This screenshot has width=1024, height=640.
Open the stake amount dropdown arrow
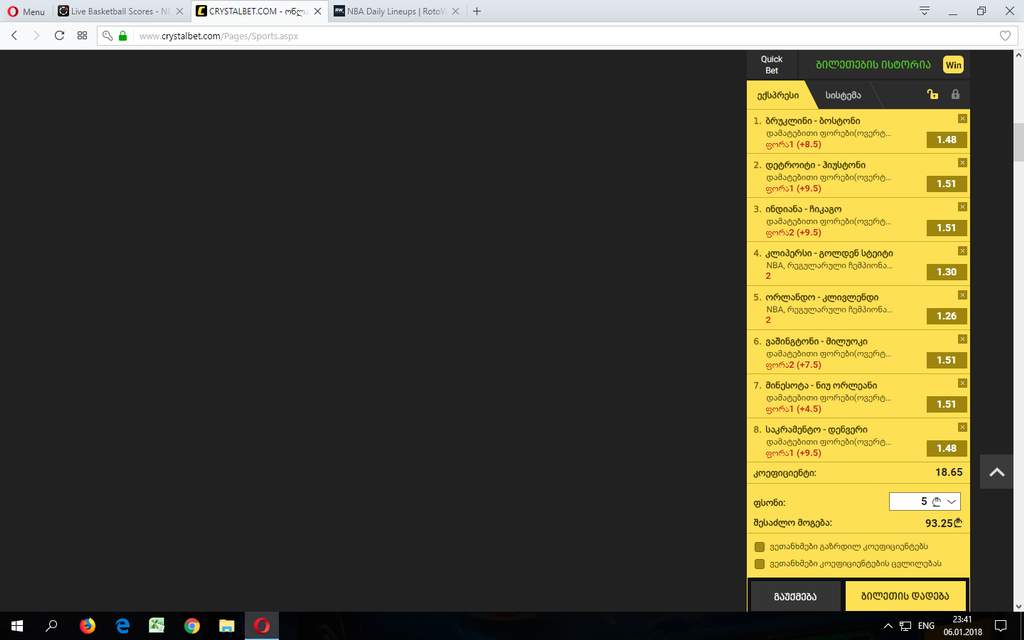tap(952, 502)
